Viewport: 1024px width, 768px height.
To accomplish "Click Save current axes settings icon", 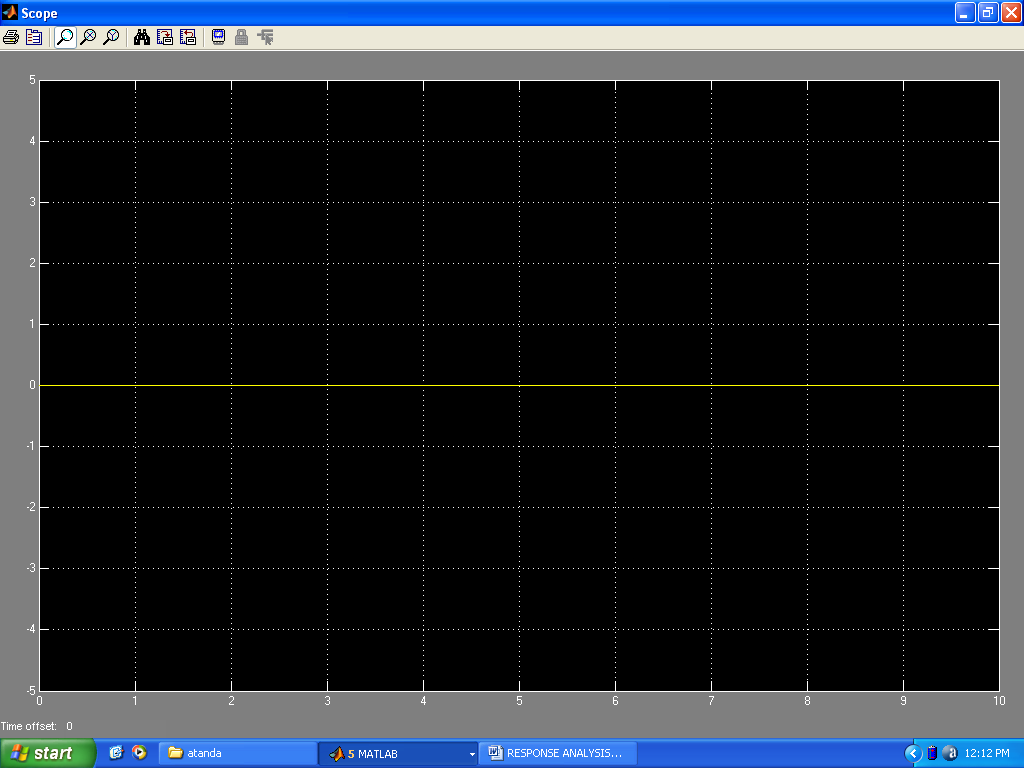I will 165,37.
